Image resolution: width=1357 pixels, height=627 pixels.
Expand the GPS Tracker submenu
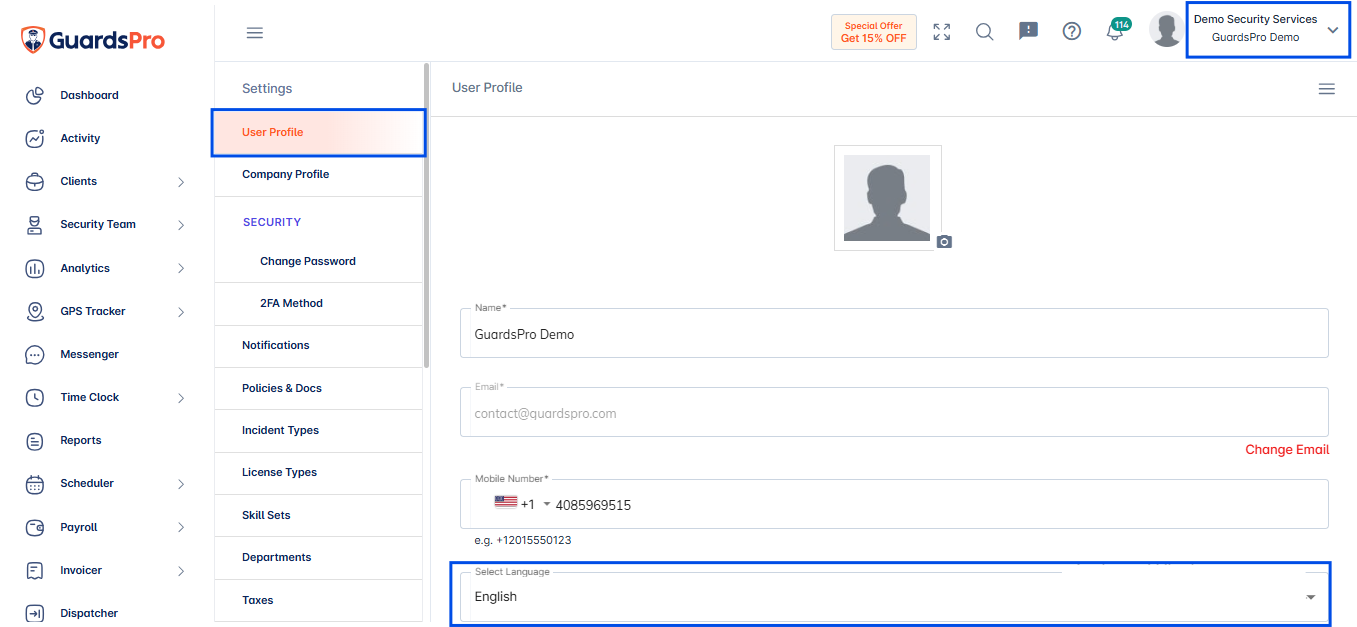click(181, 312)
